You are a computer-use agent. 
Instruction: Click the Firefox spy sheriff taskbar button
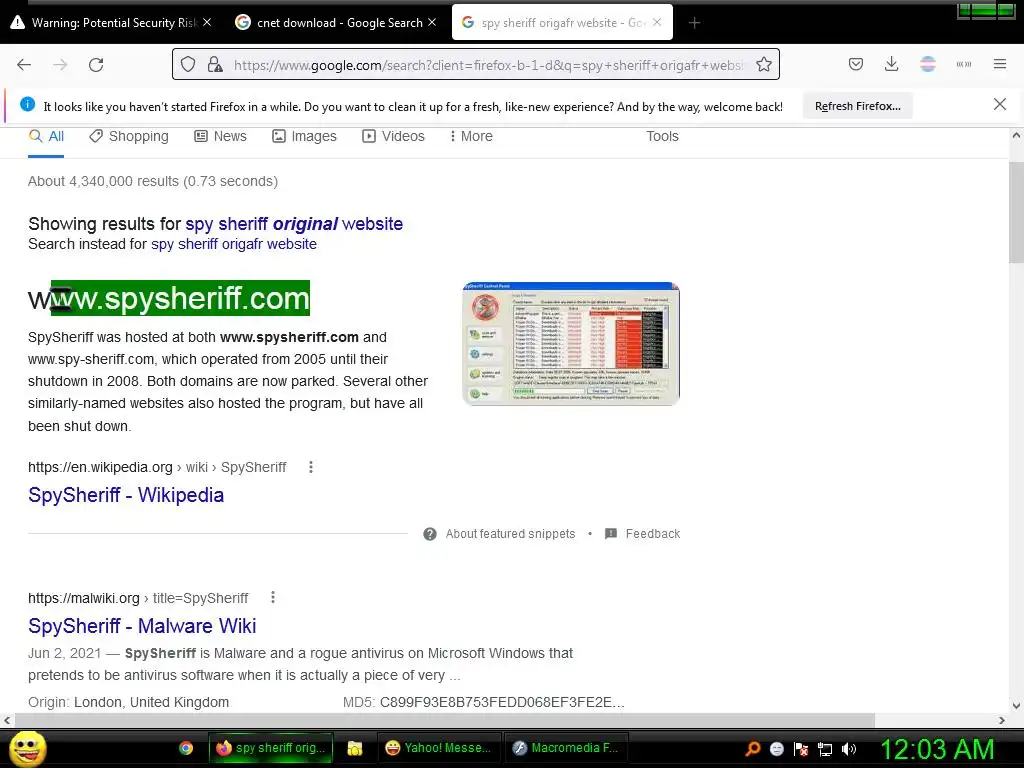[x=270, y=748]
